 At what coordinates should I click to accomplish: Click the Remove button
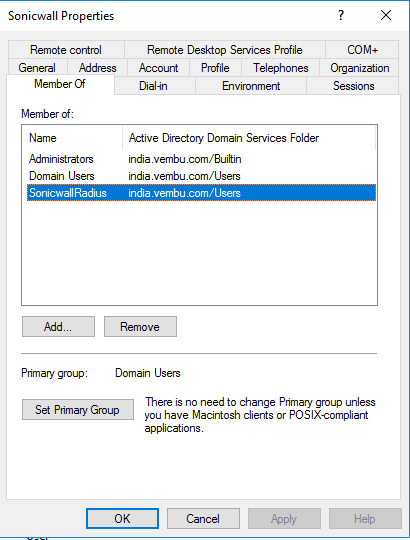coord(140,326)
